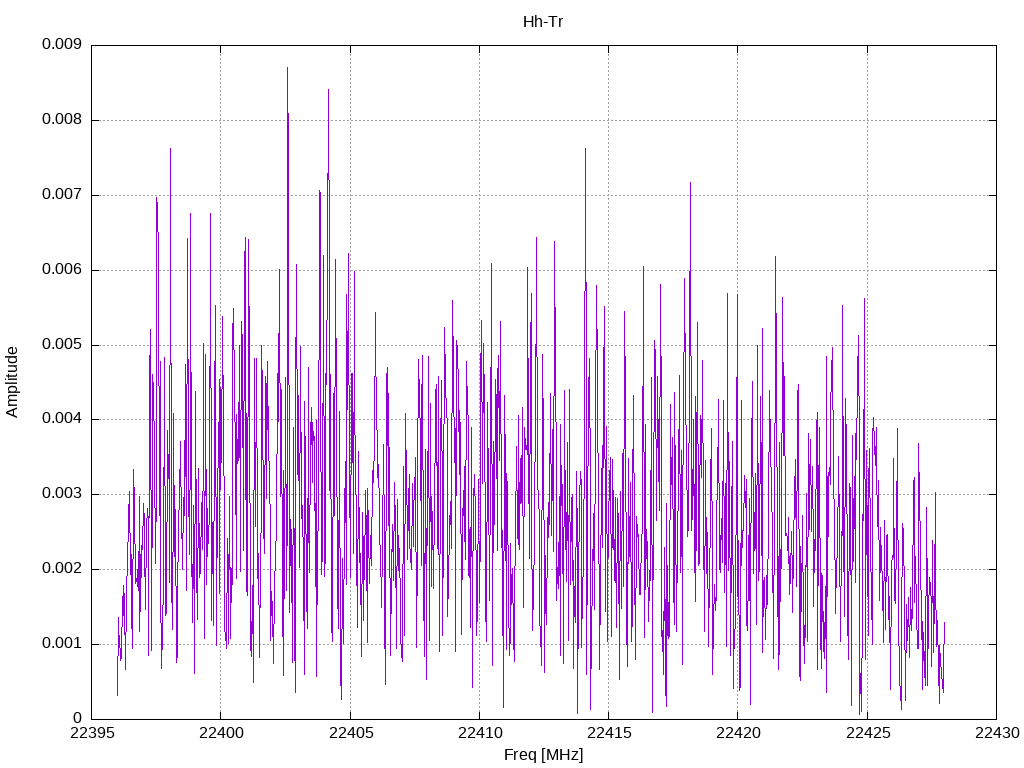
Task: Click the 0.001 y-axis tick label
Action: (x=61, y=643)
